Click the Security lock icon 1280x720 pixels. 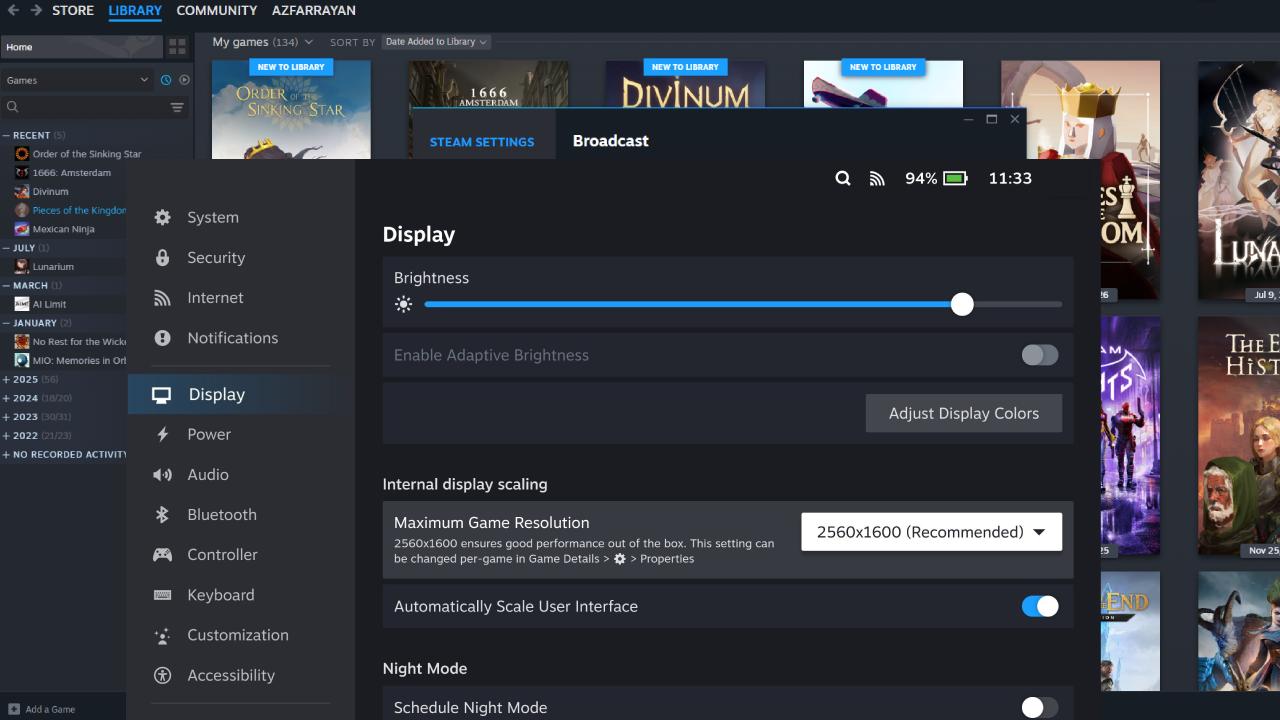click(162, 257)
